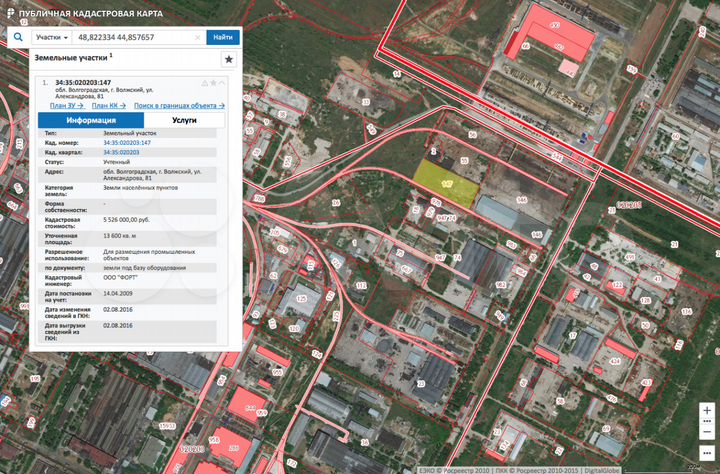Open the План ЗУ link
The height and width of the screenshot is (474, 720).
point(65,105)
